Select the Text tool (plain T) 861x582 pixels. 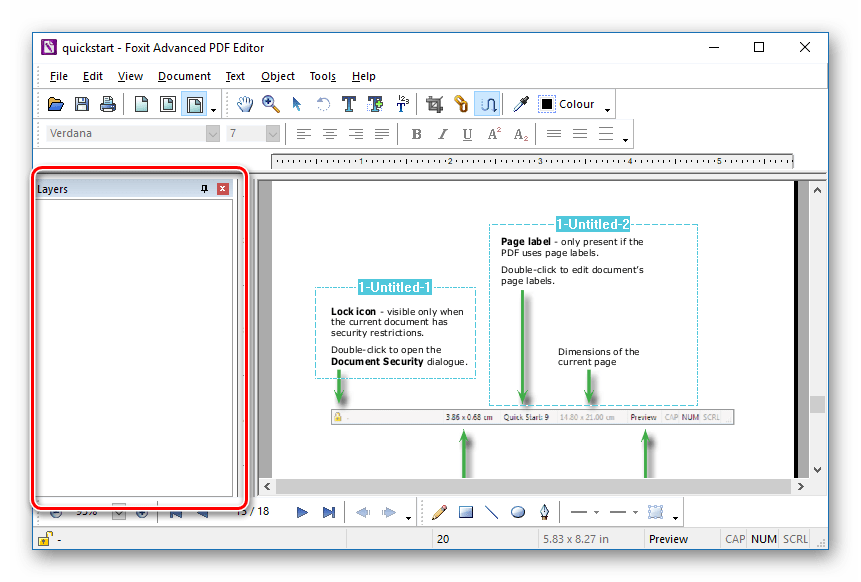(x=349, y=104)
